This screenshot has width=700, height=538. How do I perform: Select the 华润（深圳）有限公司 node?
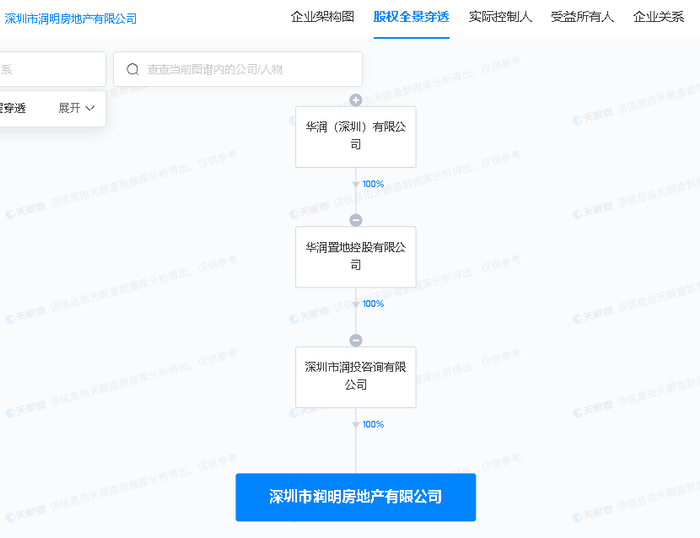click(x=355, y=137)
